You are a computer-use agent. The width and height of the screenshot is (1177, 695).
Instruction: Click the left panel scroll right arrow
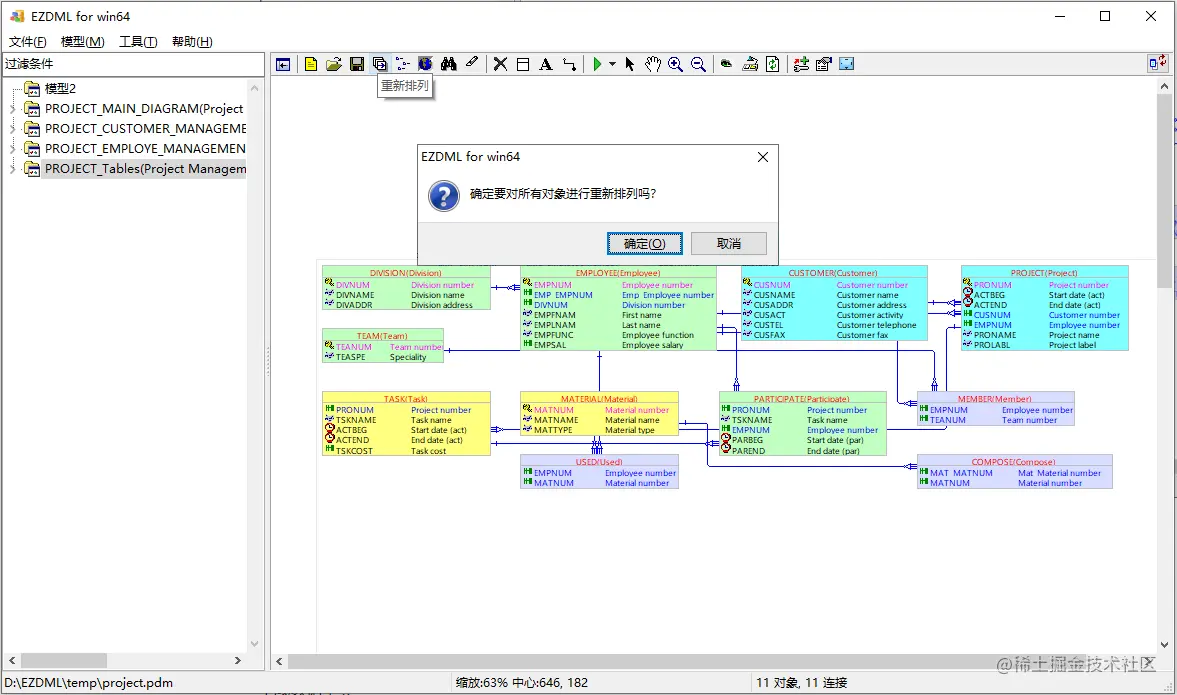click(x=238, y=660)
